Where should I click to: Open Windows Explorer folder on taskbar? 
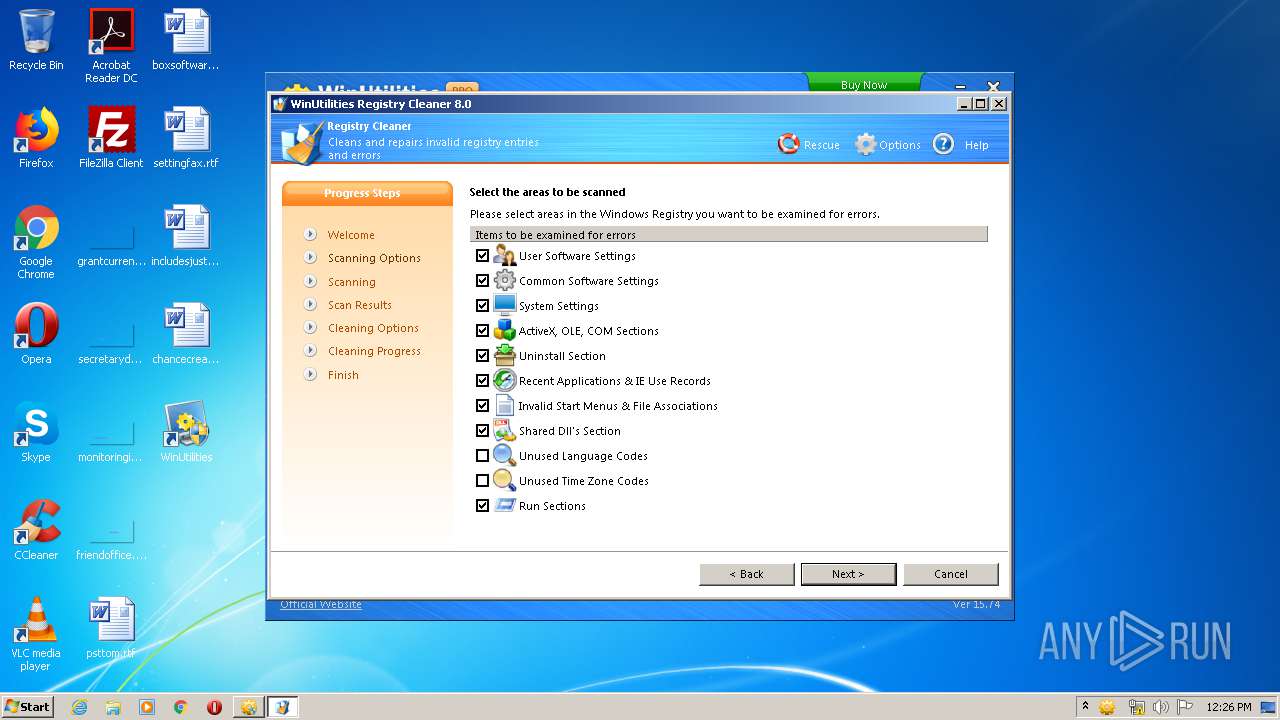click(113, 707)
